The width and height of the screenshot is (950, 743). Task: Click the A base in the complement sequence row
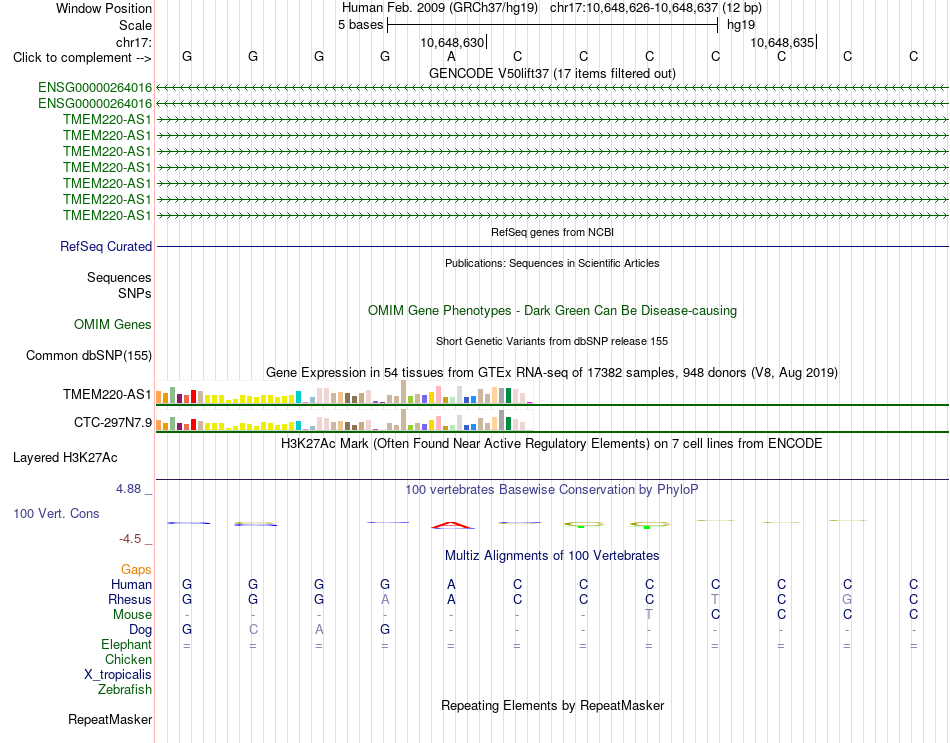451,56
